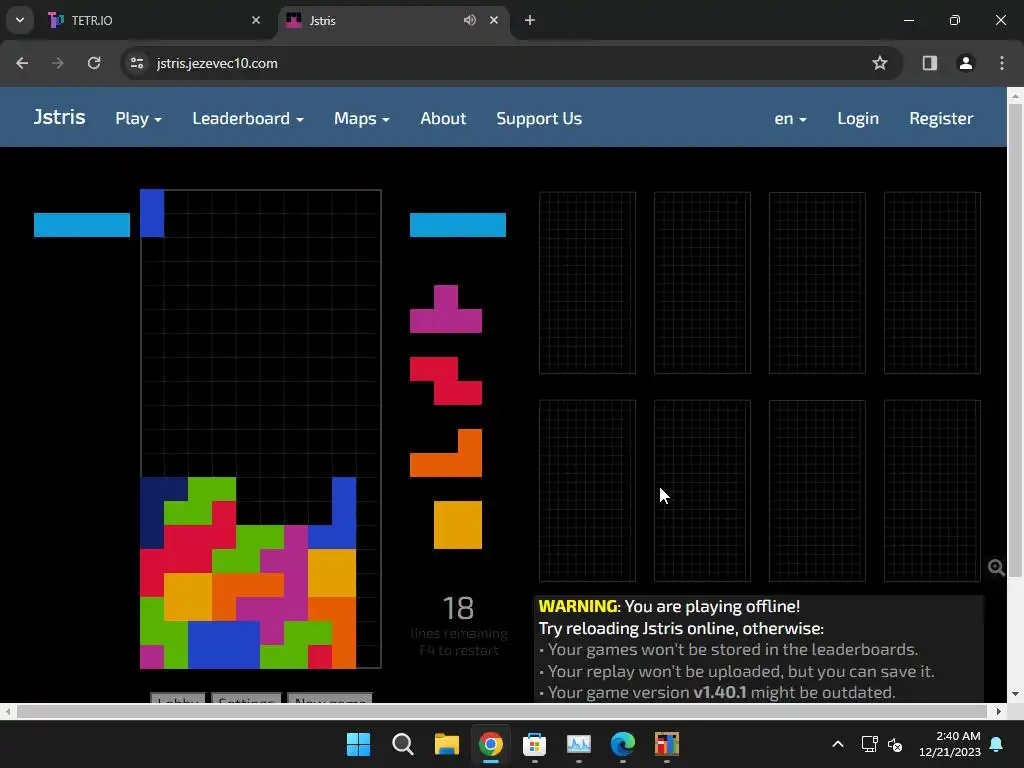Open the Maps dropdown menu
This screenshot has height=768, width=1024.
click(x=362, y=118)
